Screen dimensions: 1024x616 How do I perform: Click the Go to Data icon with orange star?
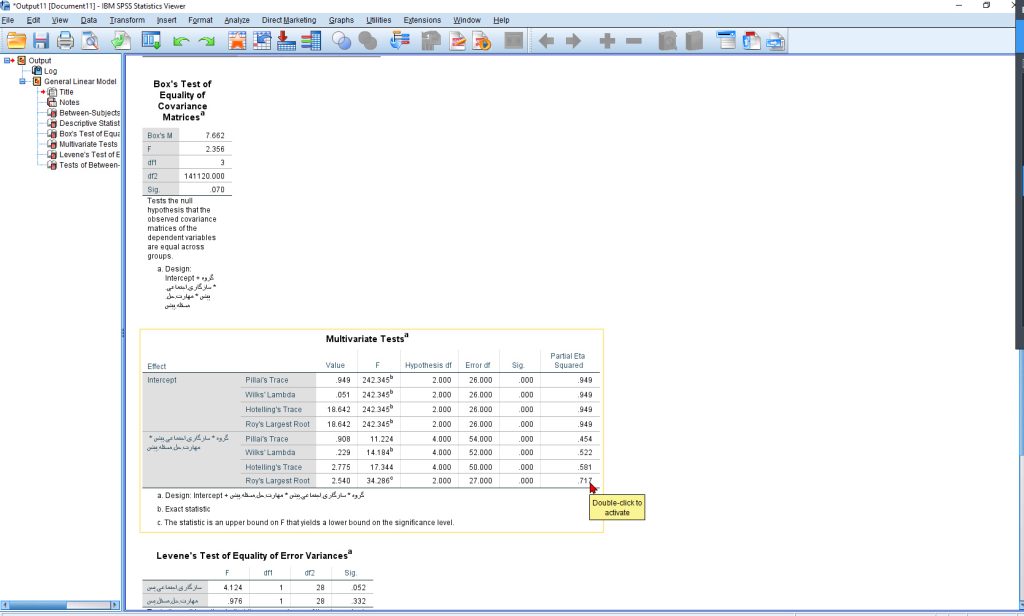coord(237,41)
